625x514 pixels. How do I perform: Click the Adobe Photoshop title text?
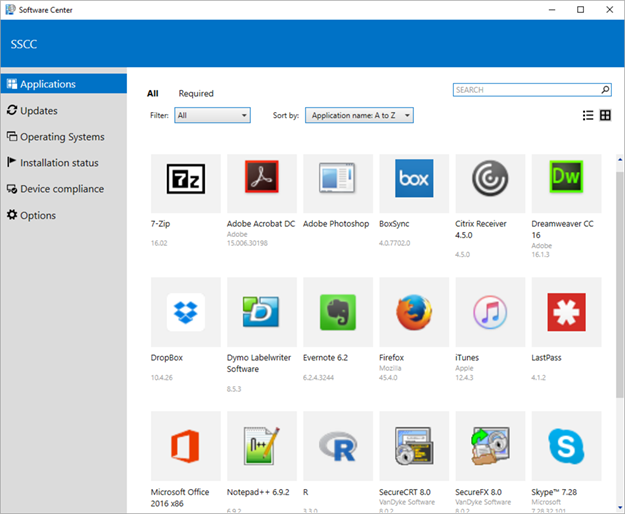[336, 224]
